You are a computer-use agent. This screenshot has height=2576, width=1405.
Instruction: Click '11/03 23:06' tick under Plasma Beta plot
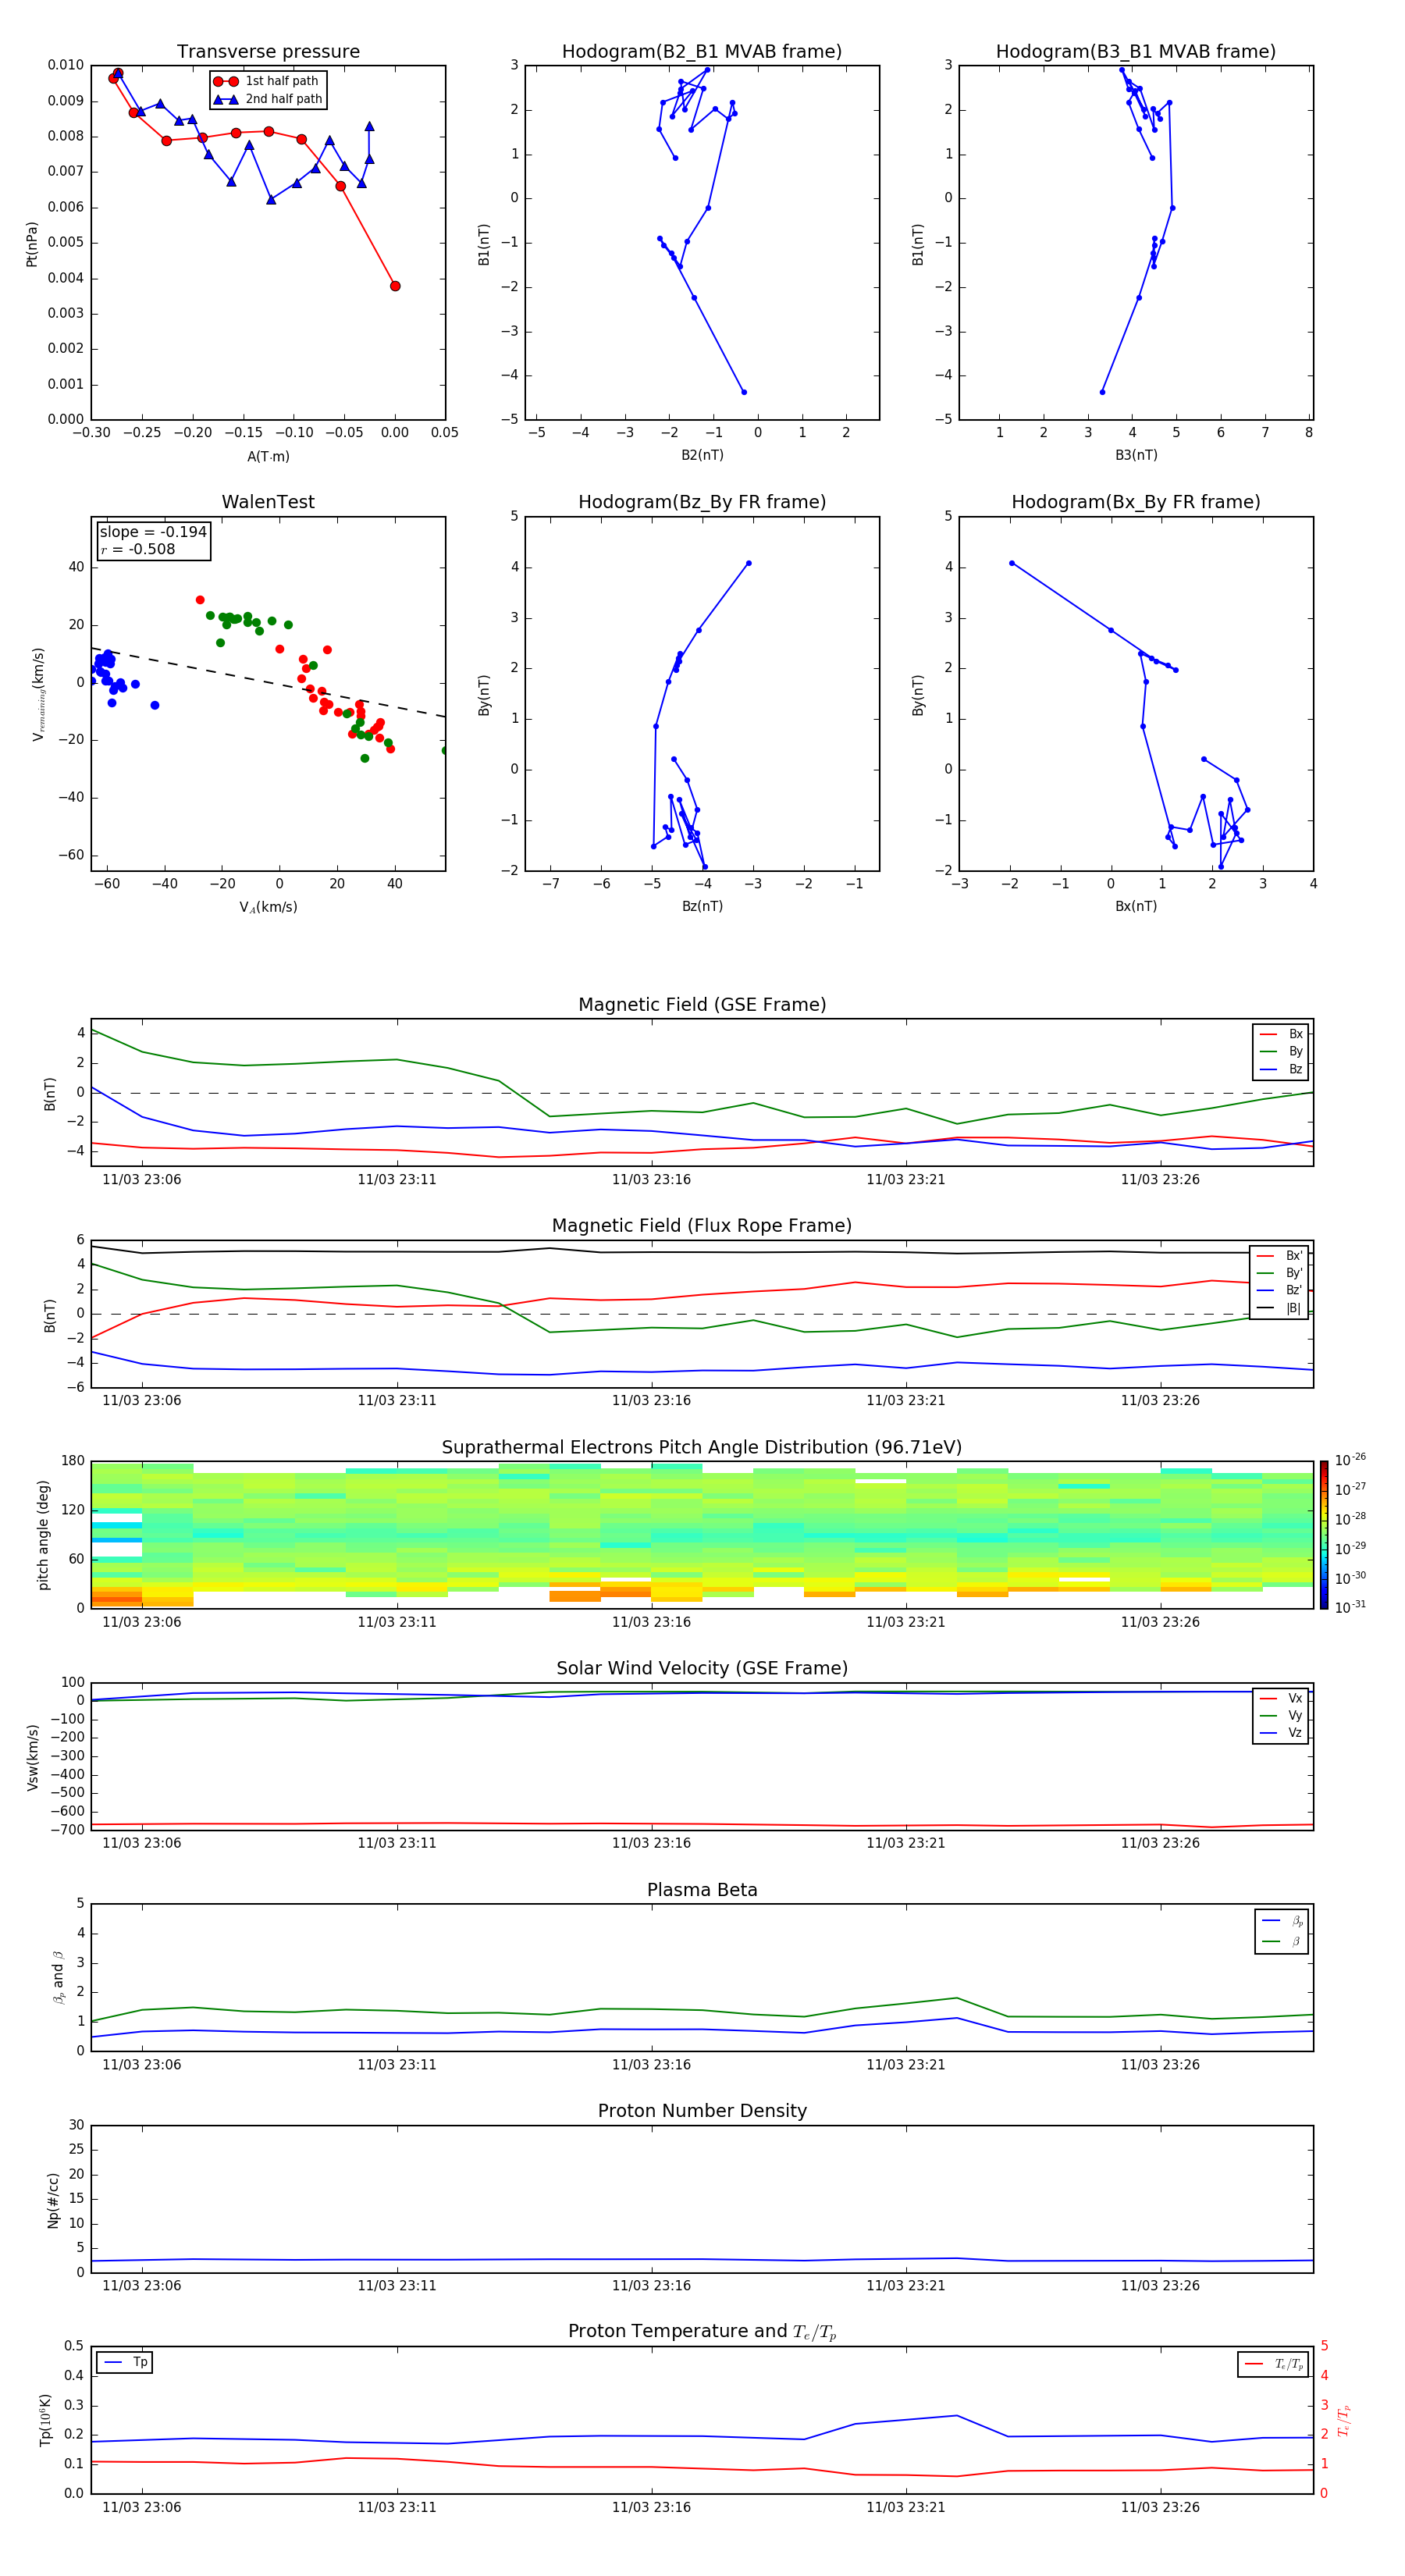pos(142,2065)
